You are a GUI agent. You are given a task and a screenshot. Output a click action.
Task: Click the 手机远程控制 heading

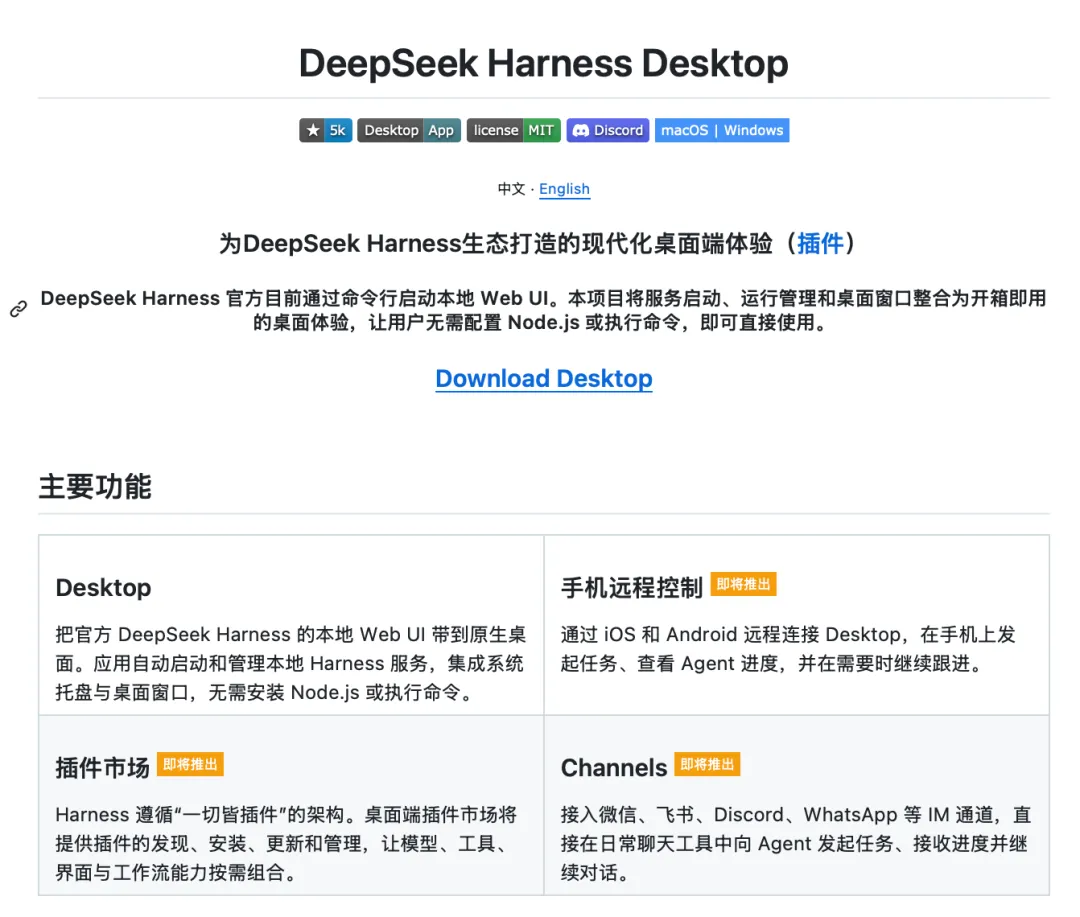[632, 588]
